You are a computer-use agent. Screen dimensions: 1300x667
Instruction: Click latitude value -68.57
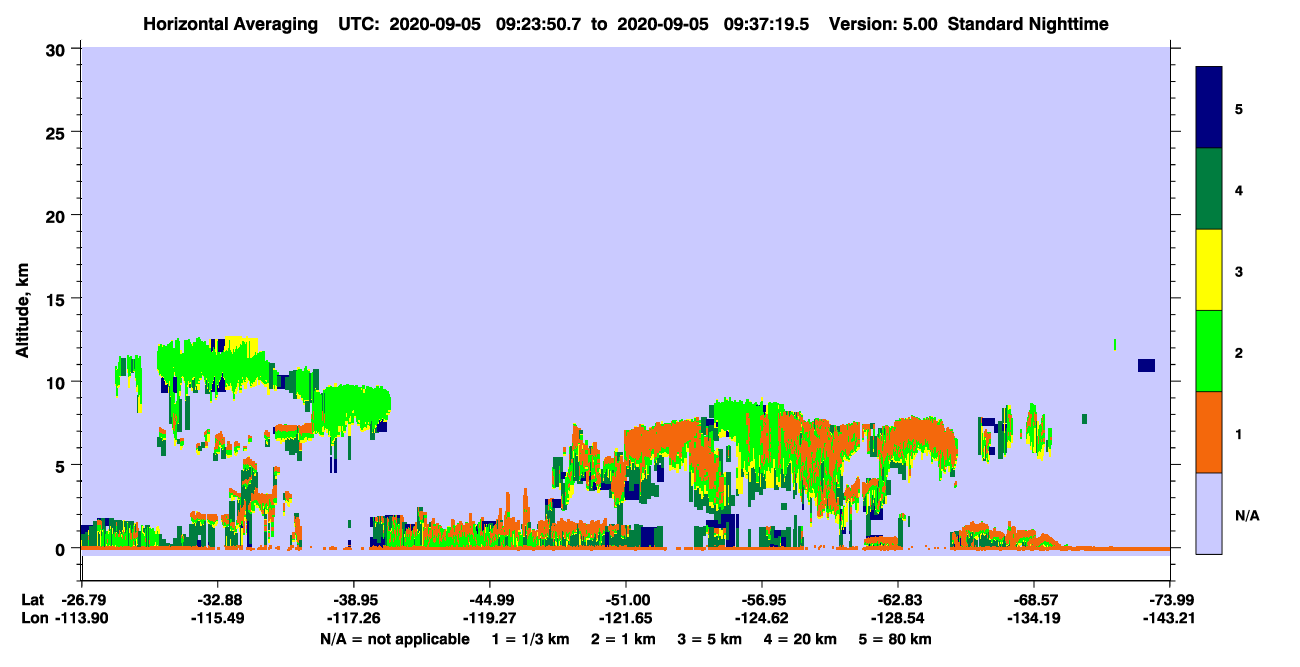point(1034,600)
